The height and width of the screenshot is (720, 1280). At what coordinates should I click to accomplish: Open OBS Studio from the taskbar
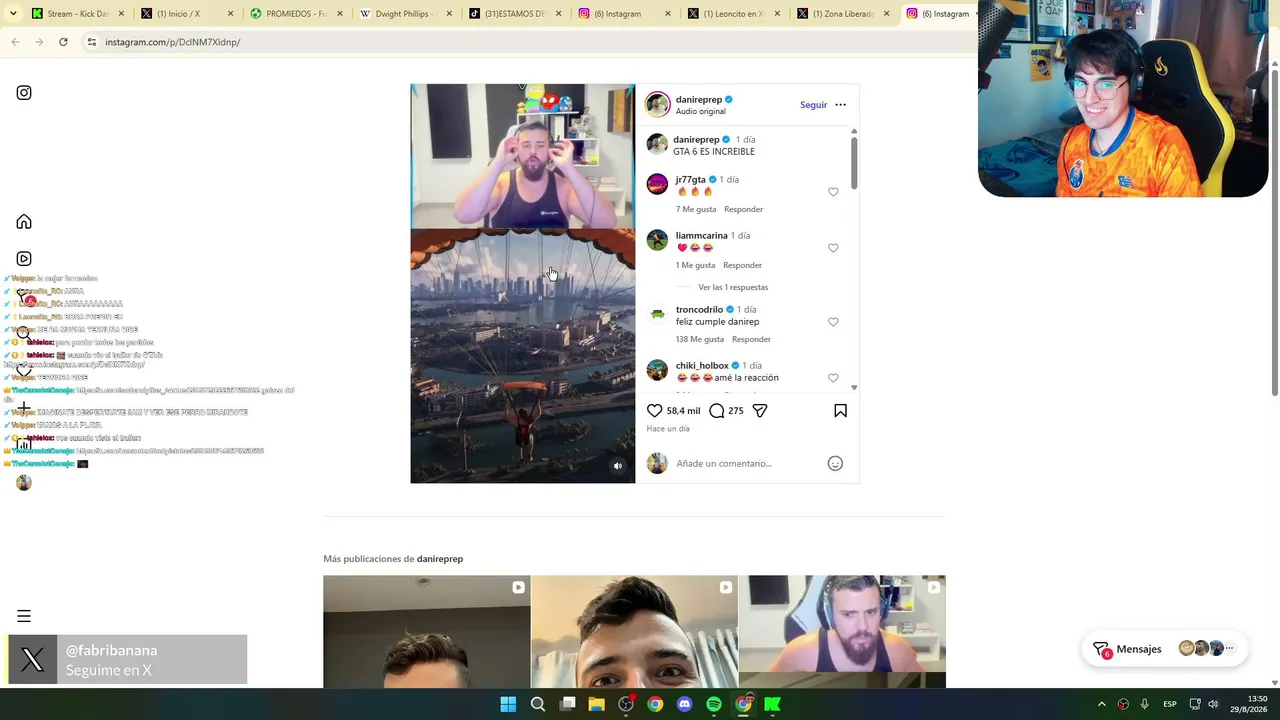626,704
